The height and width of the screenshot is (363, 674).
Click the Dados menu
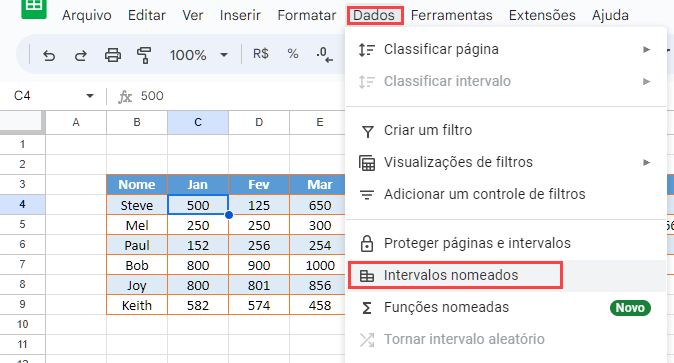click(x=374, y=15)
